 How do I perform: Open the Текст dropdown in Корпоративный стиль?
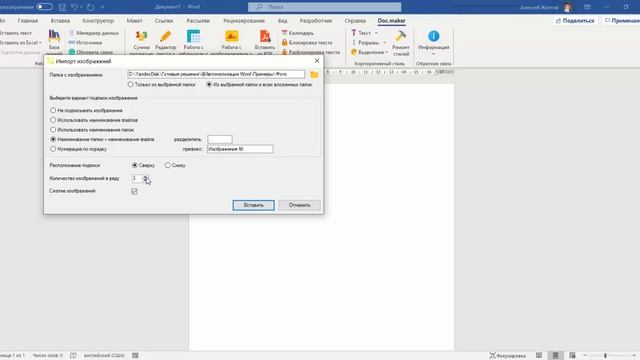pos(364,33)
